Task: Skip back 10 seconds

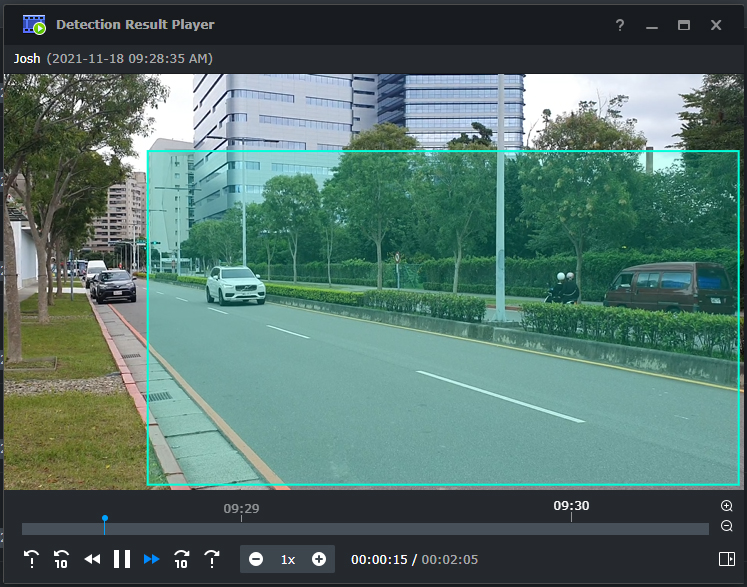Action: click(x=62, y=559)
